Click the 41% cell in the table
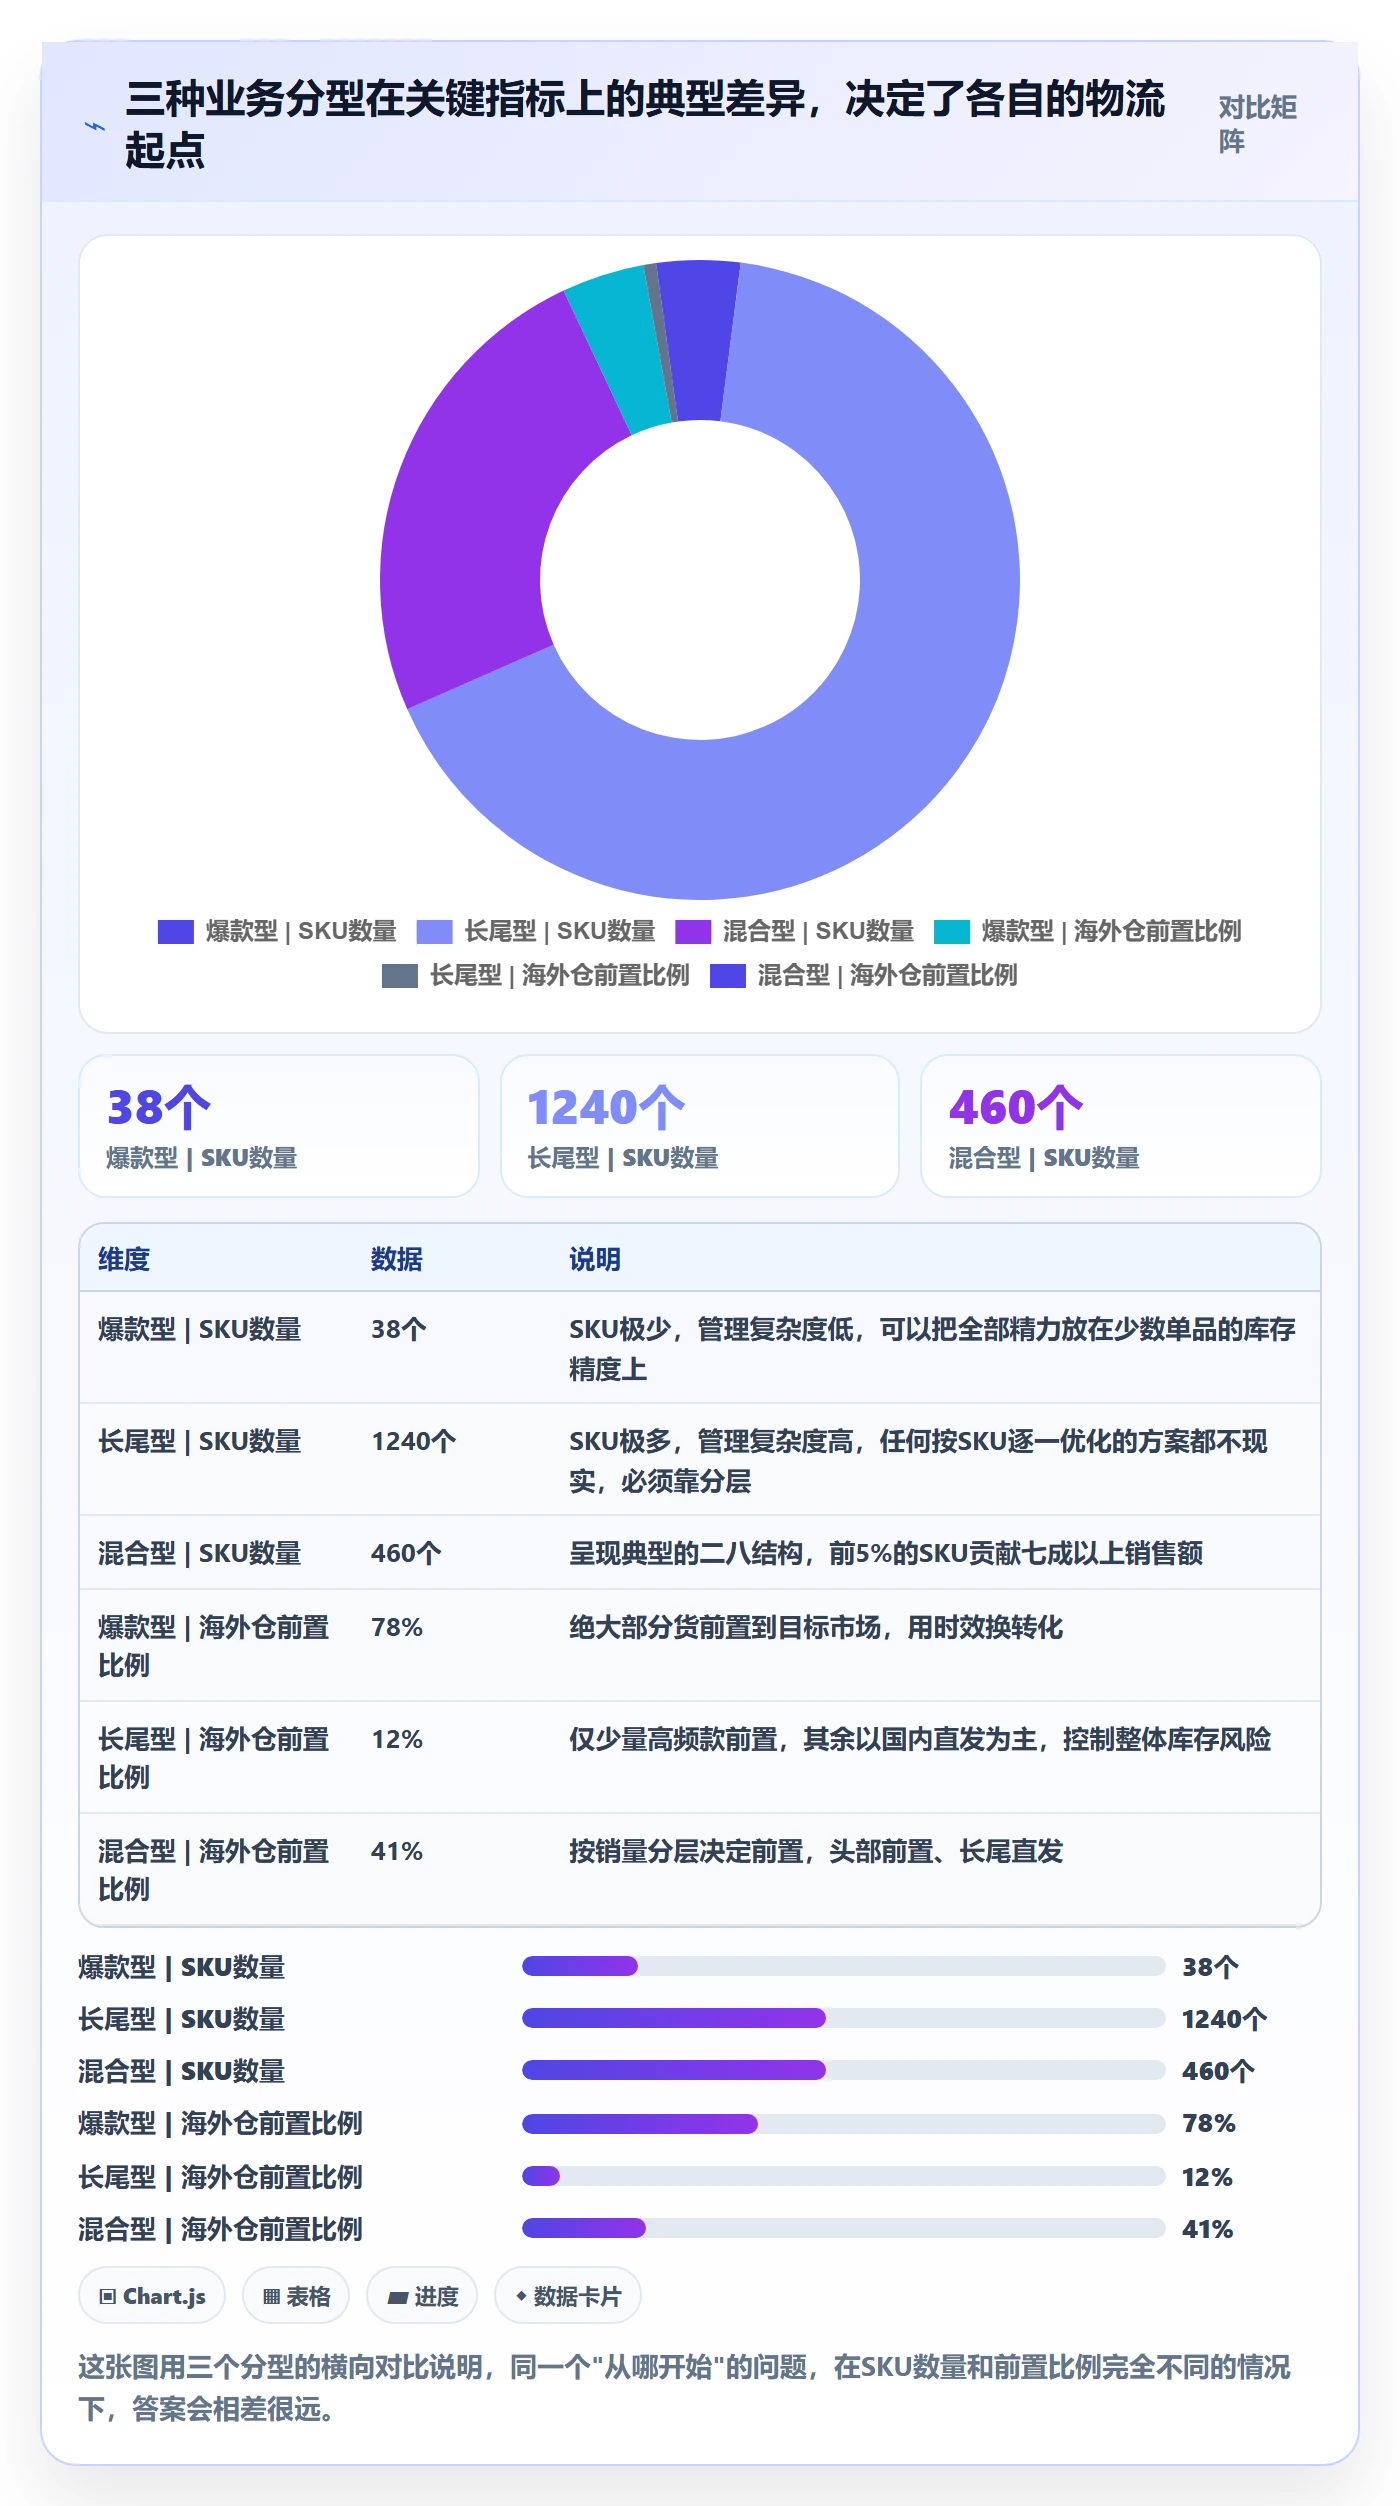This screenshot has height=2506, width=1400. [x=397, y=1851]
